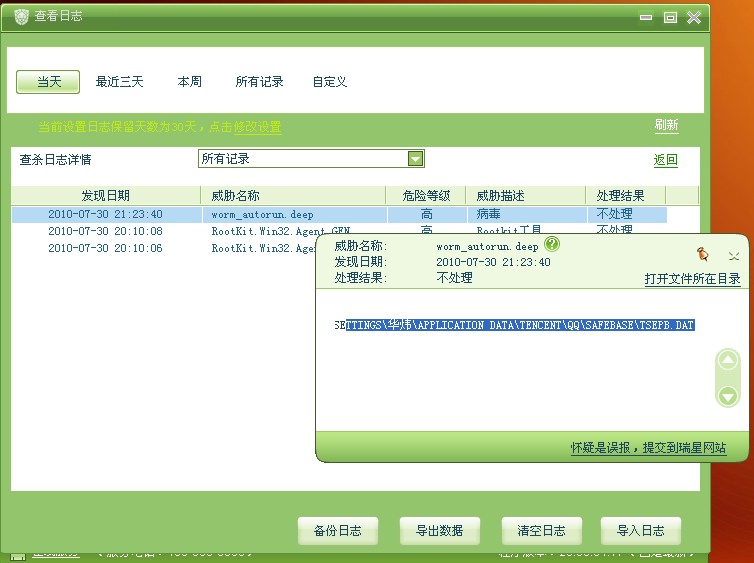Viewport: 754px width, 563px height.
Task: Click the 备份日志 button
Action: (338, 531)
